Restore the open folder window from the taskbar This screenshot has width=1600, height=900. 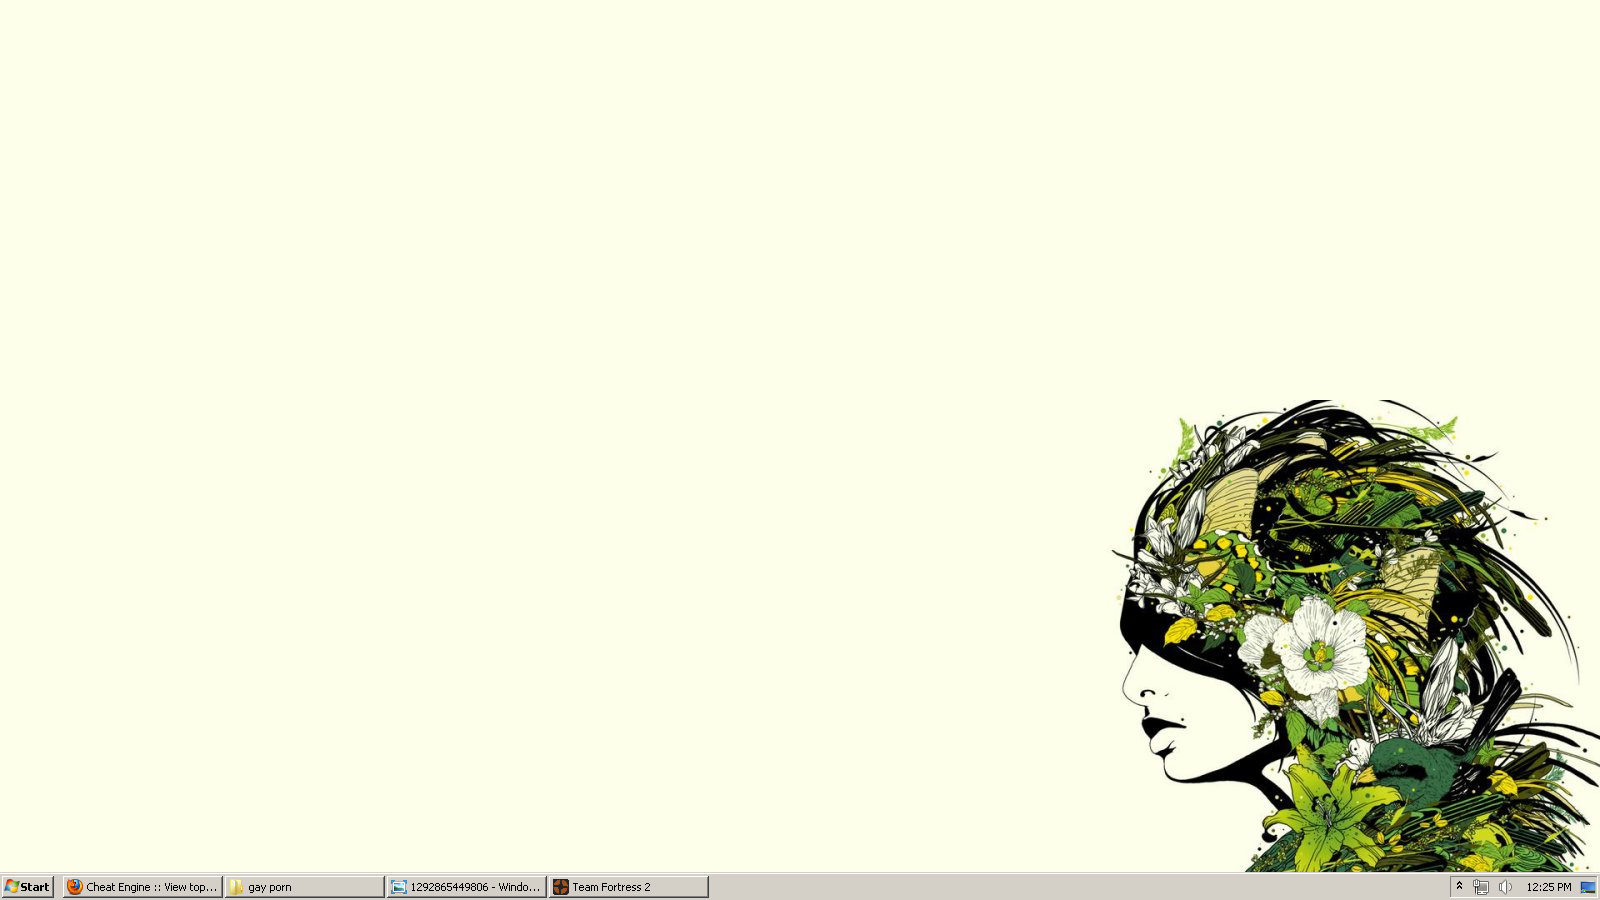[305, 887]
